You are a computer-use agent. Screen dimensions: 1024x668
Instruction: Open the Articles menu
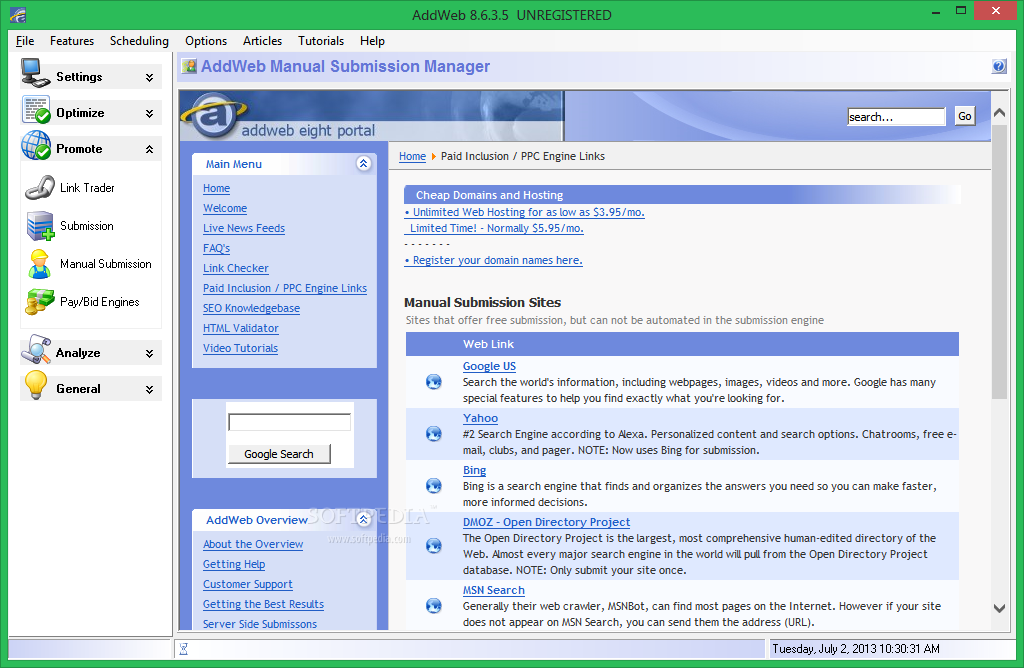[x=263, y=40]
